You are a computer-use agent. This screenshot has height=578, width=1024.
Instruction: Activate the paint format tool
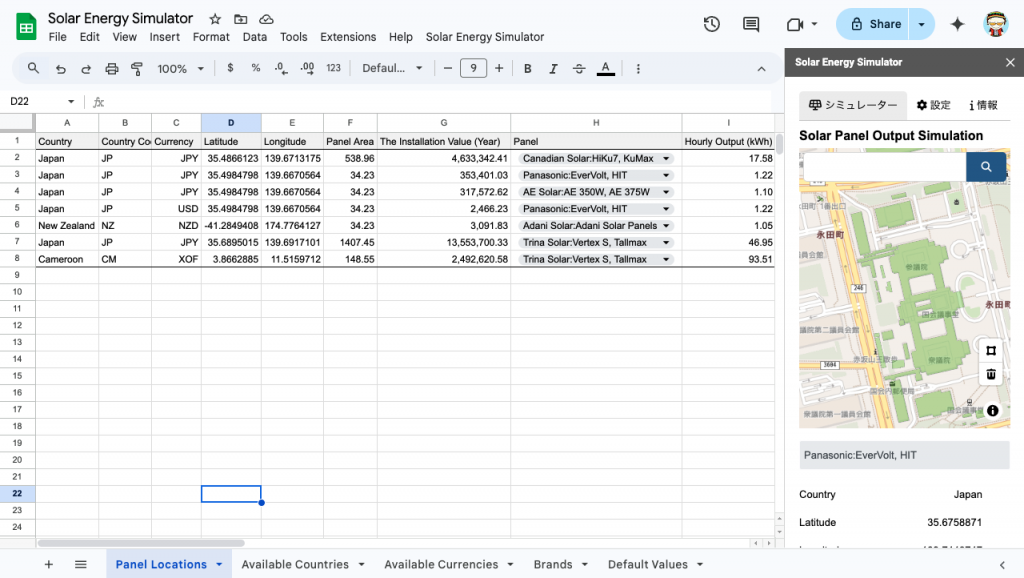click(137, 69)
